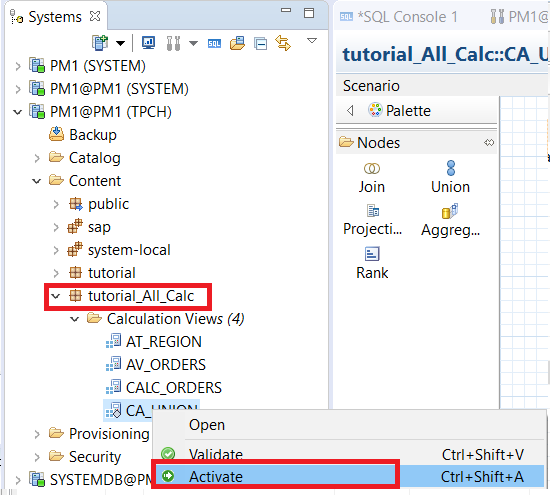
Task: Click the Link with Editor arrows icon
Action: (x=283, y=43)
